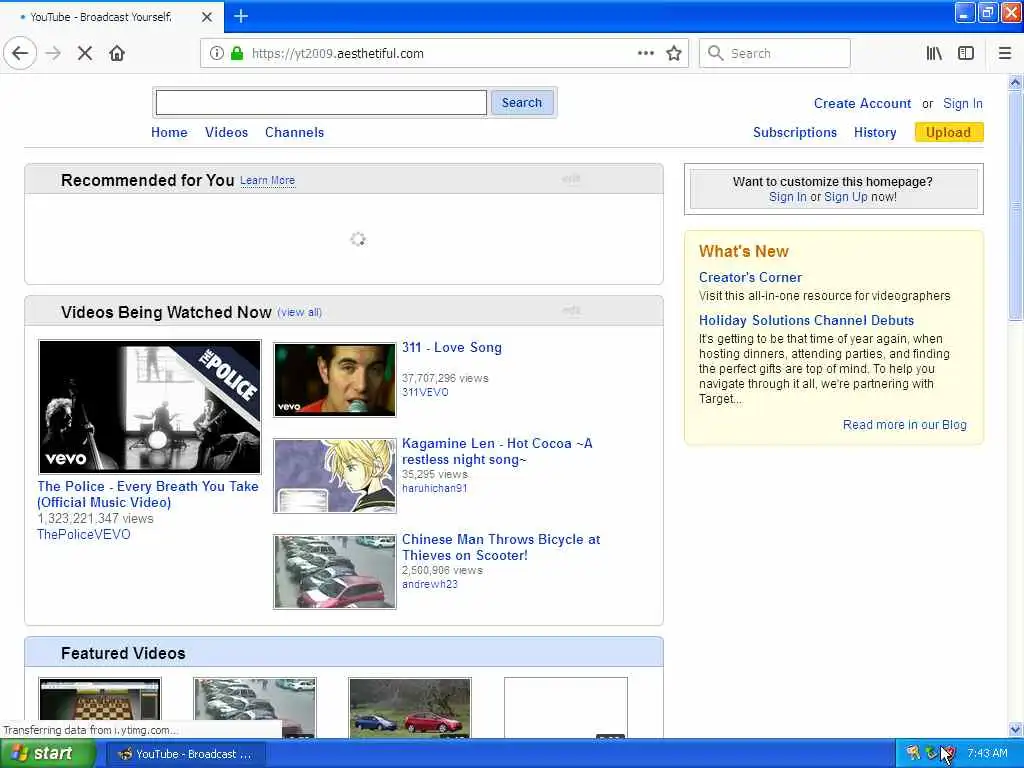This screenshot has height=768, width=1024.
Task: Click the vertical scrollbar thumb
Action: [1015, 206]
